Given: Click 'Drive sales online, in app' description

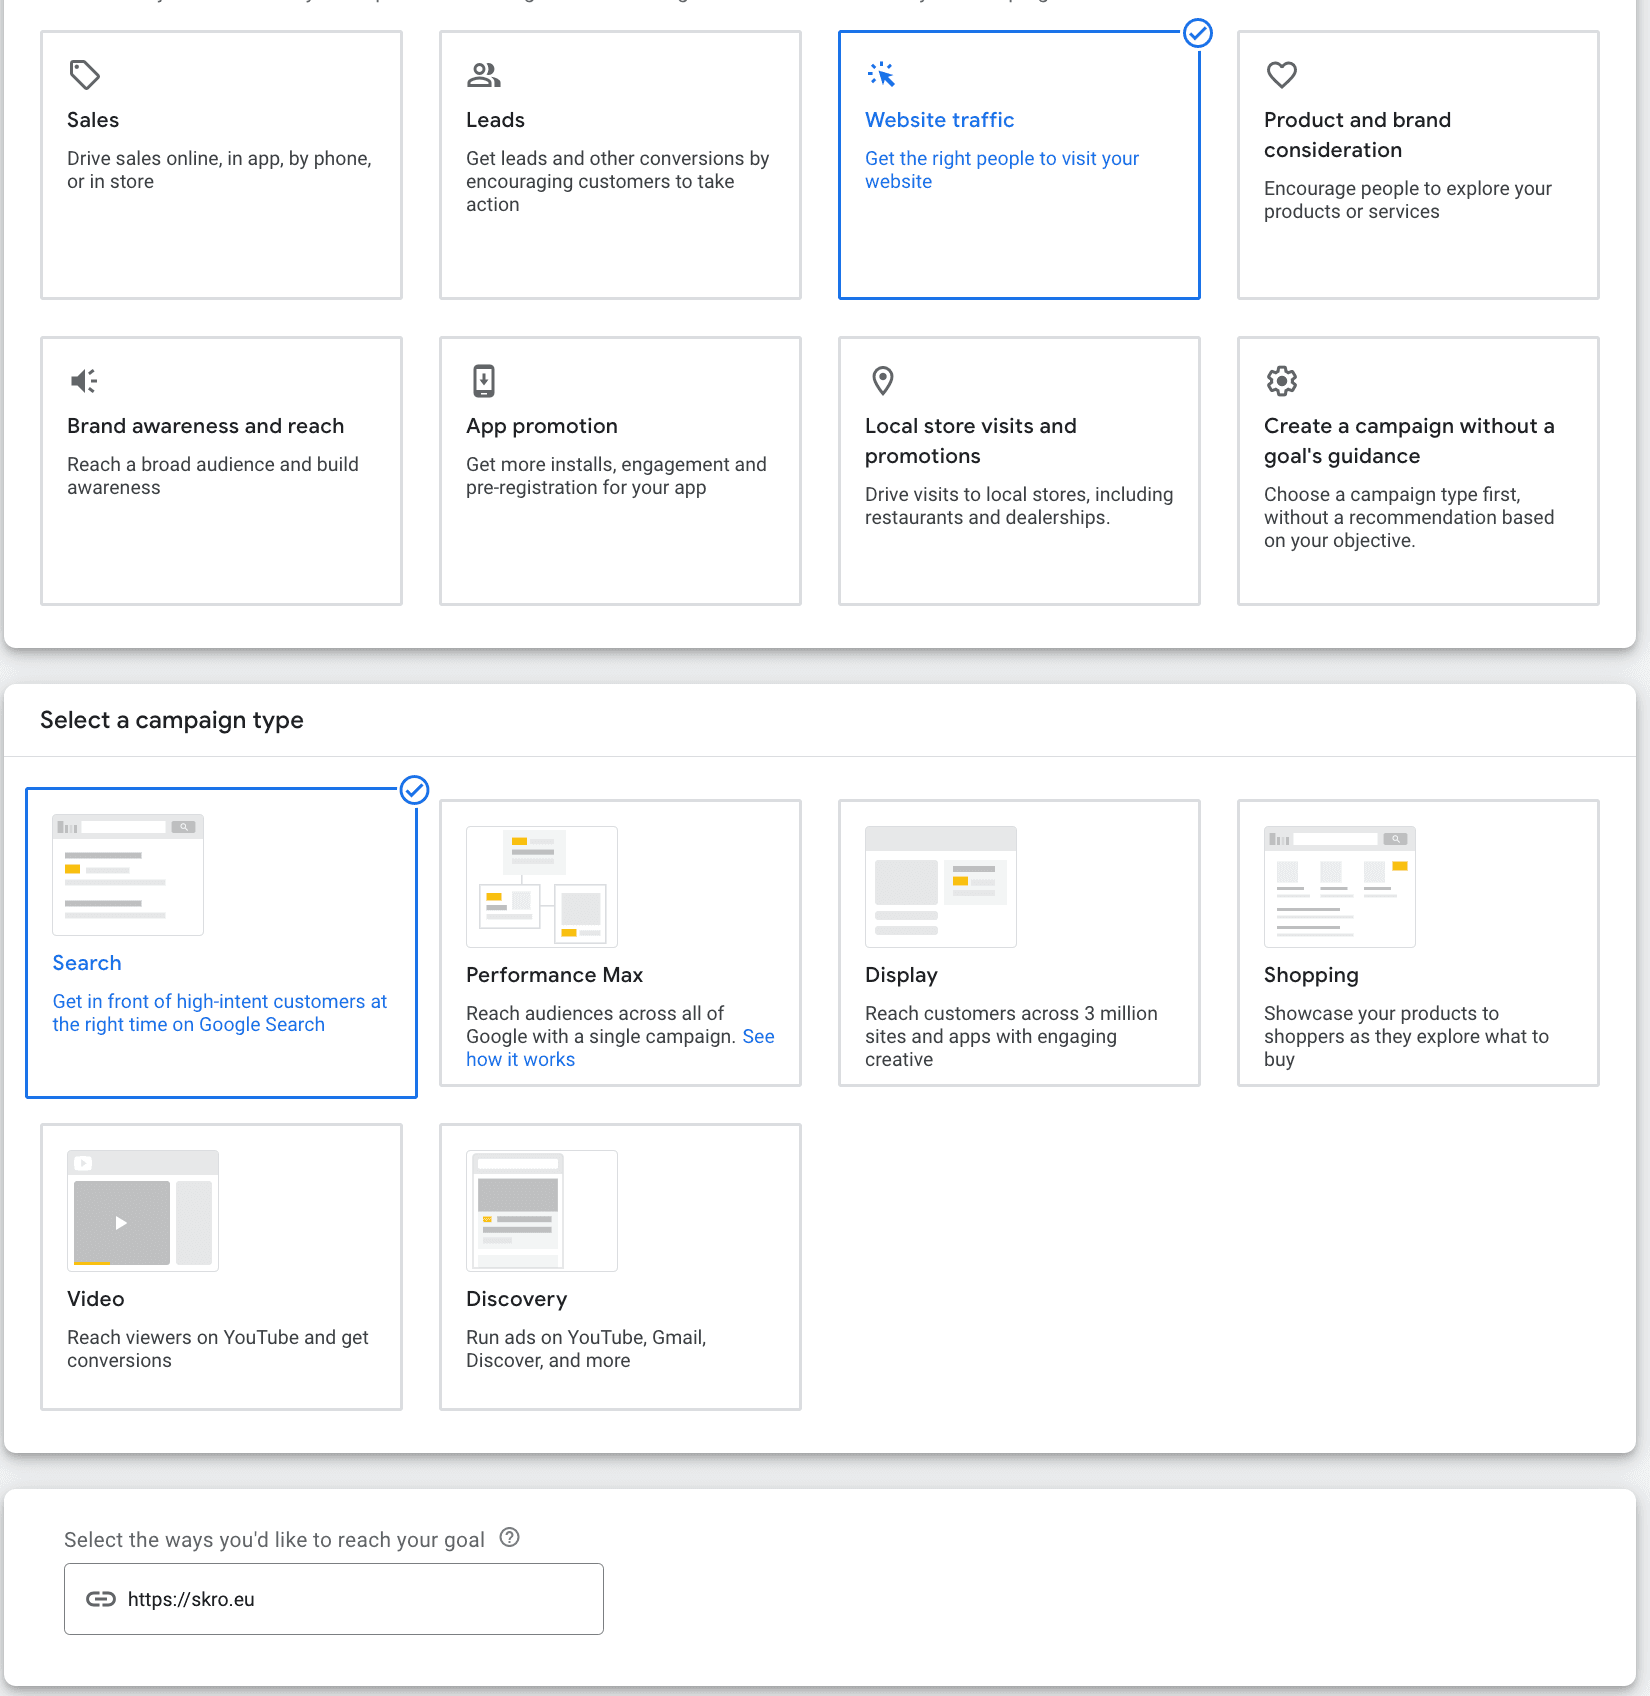Looking at the screenshot, I should click(219, 170).
